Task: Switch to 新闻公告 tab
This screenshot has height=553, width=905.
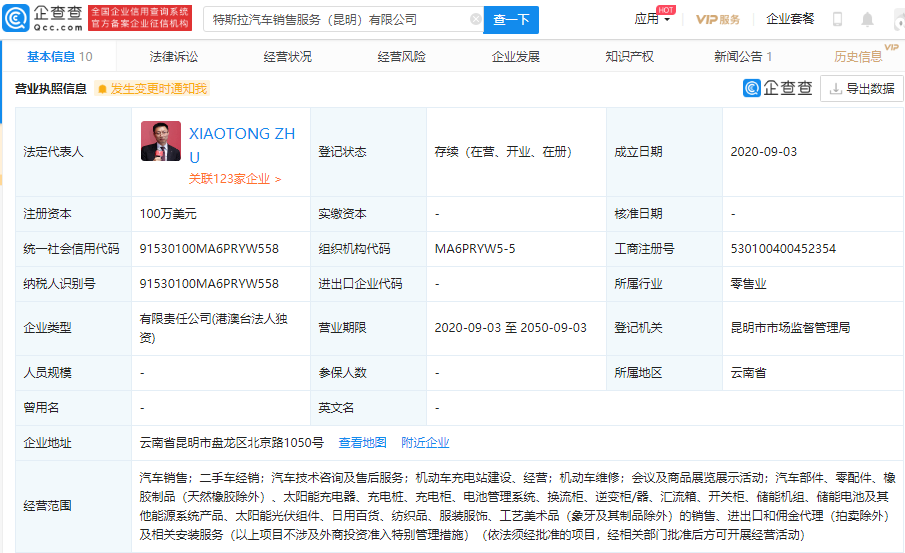Action: point(743,57)
